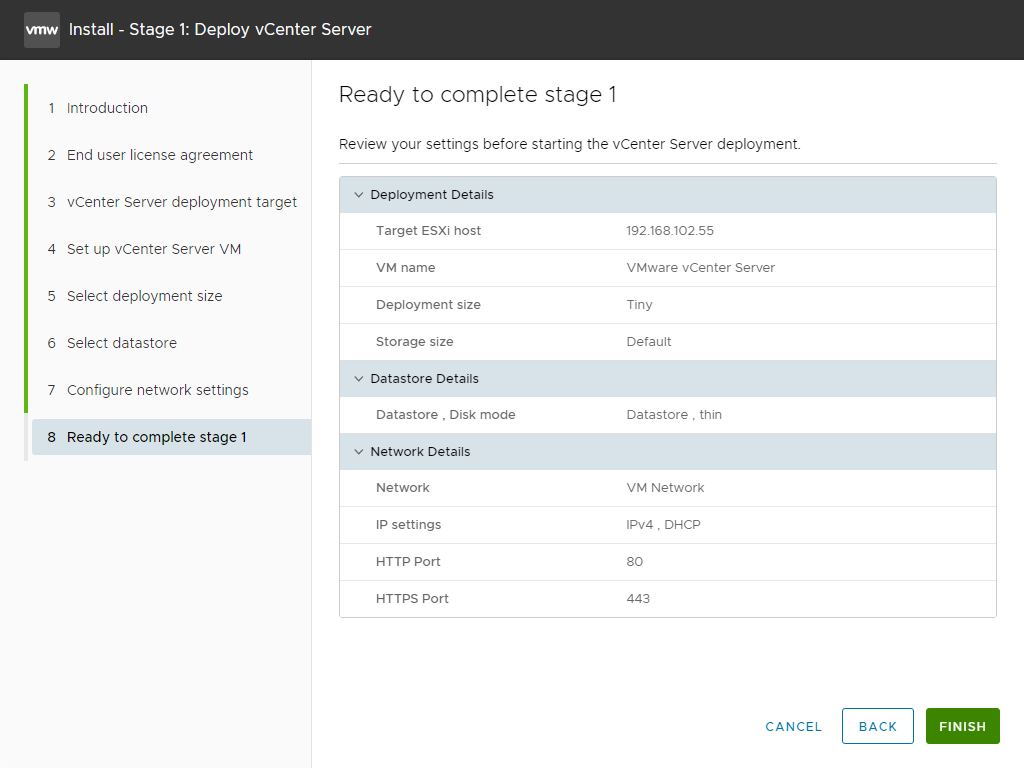
Task: Select step 8 Ready to complete stage 1
Action: pos(171,437)
